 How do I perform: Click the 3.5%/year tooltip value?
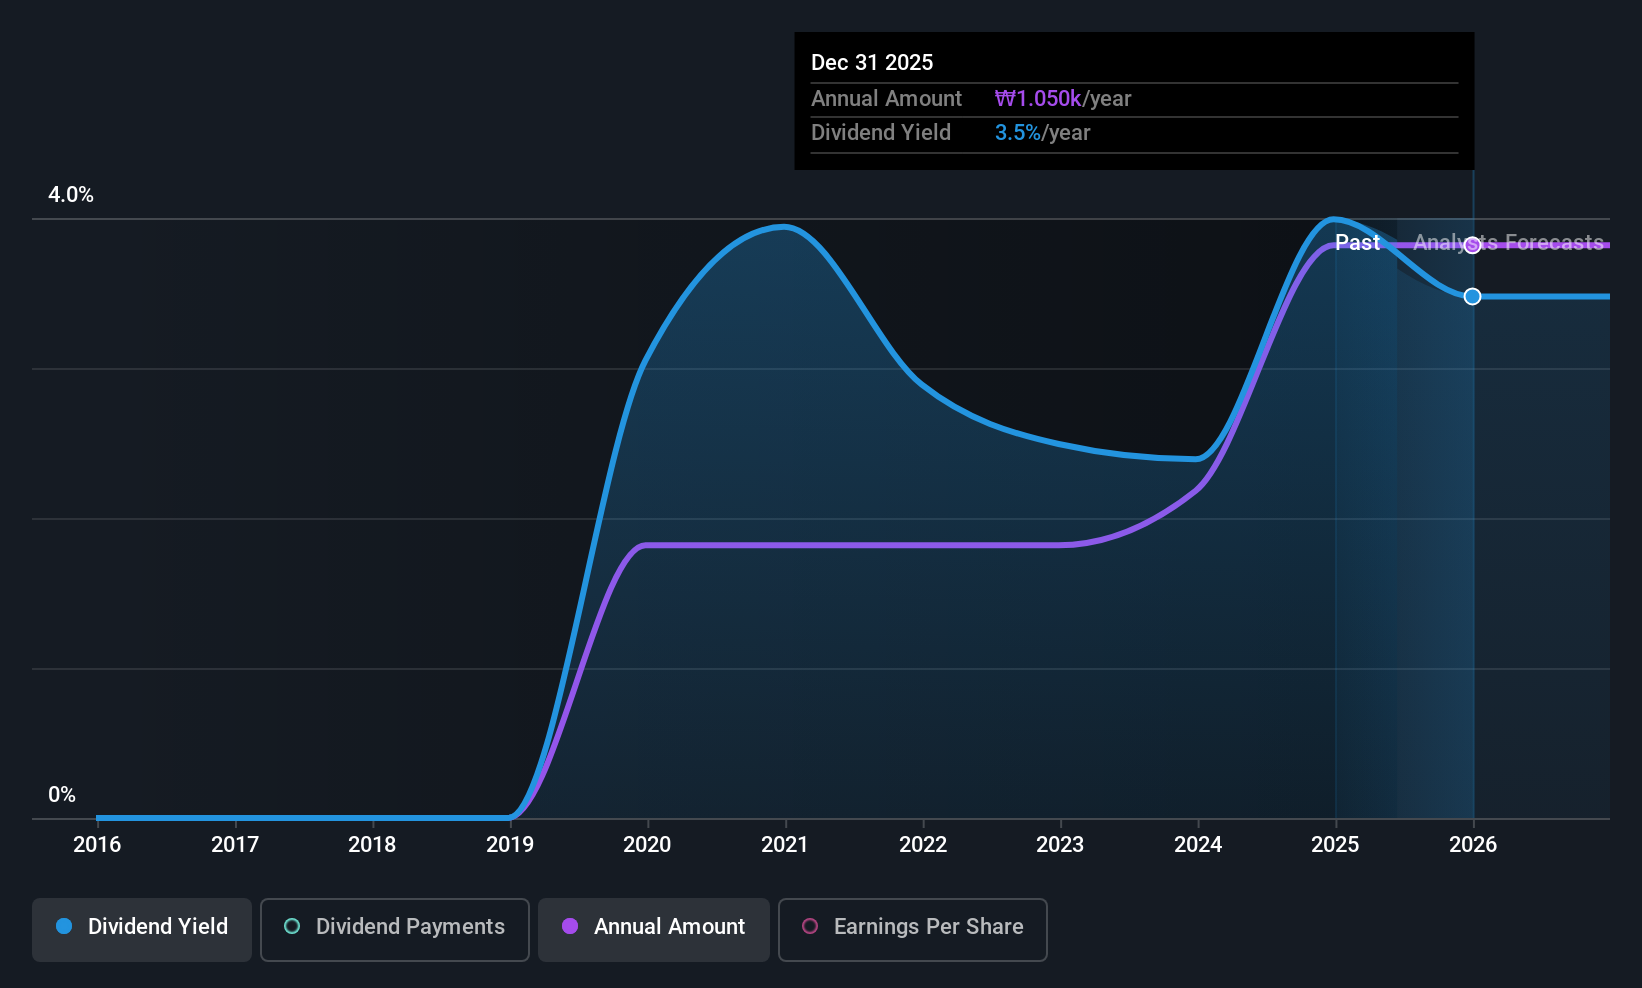coord(1042,133)
